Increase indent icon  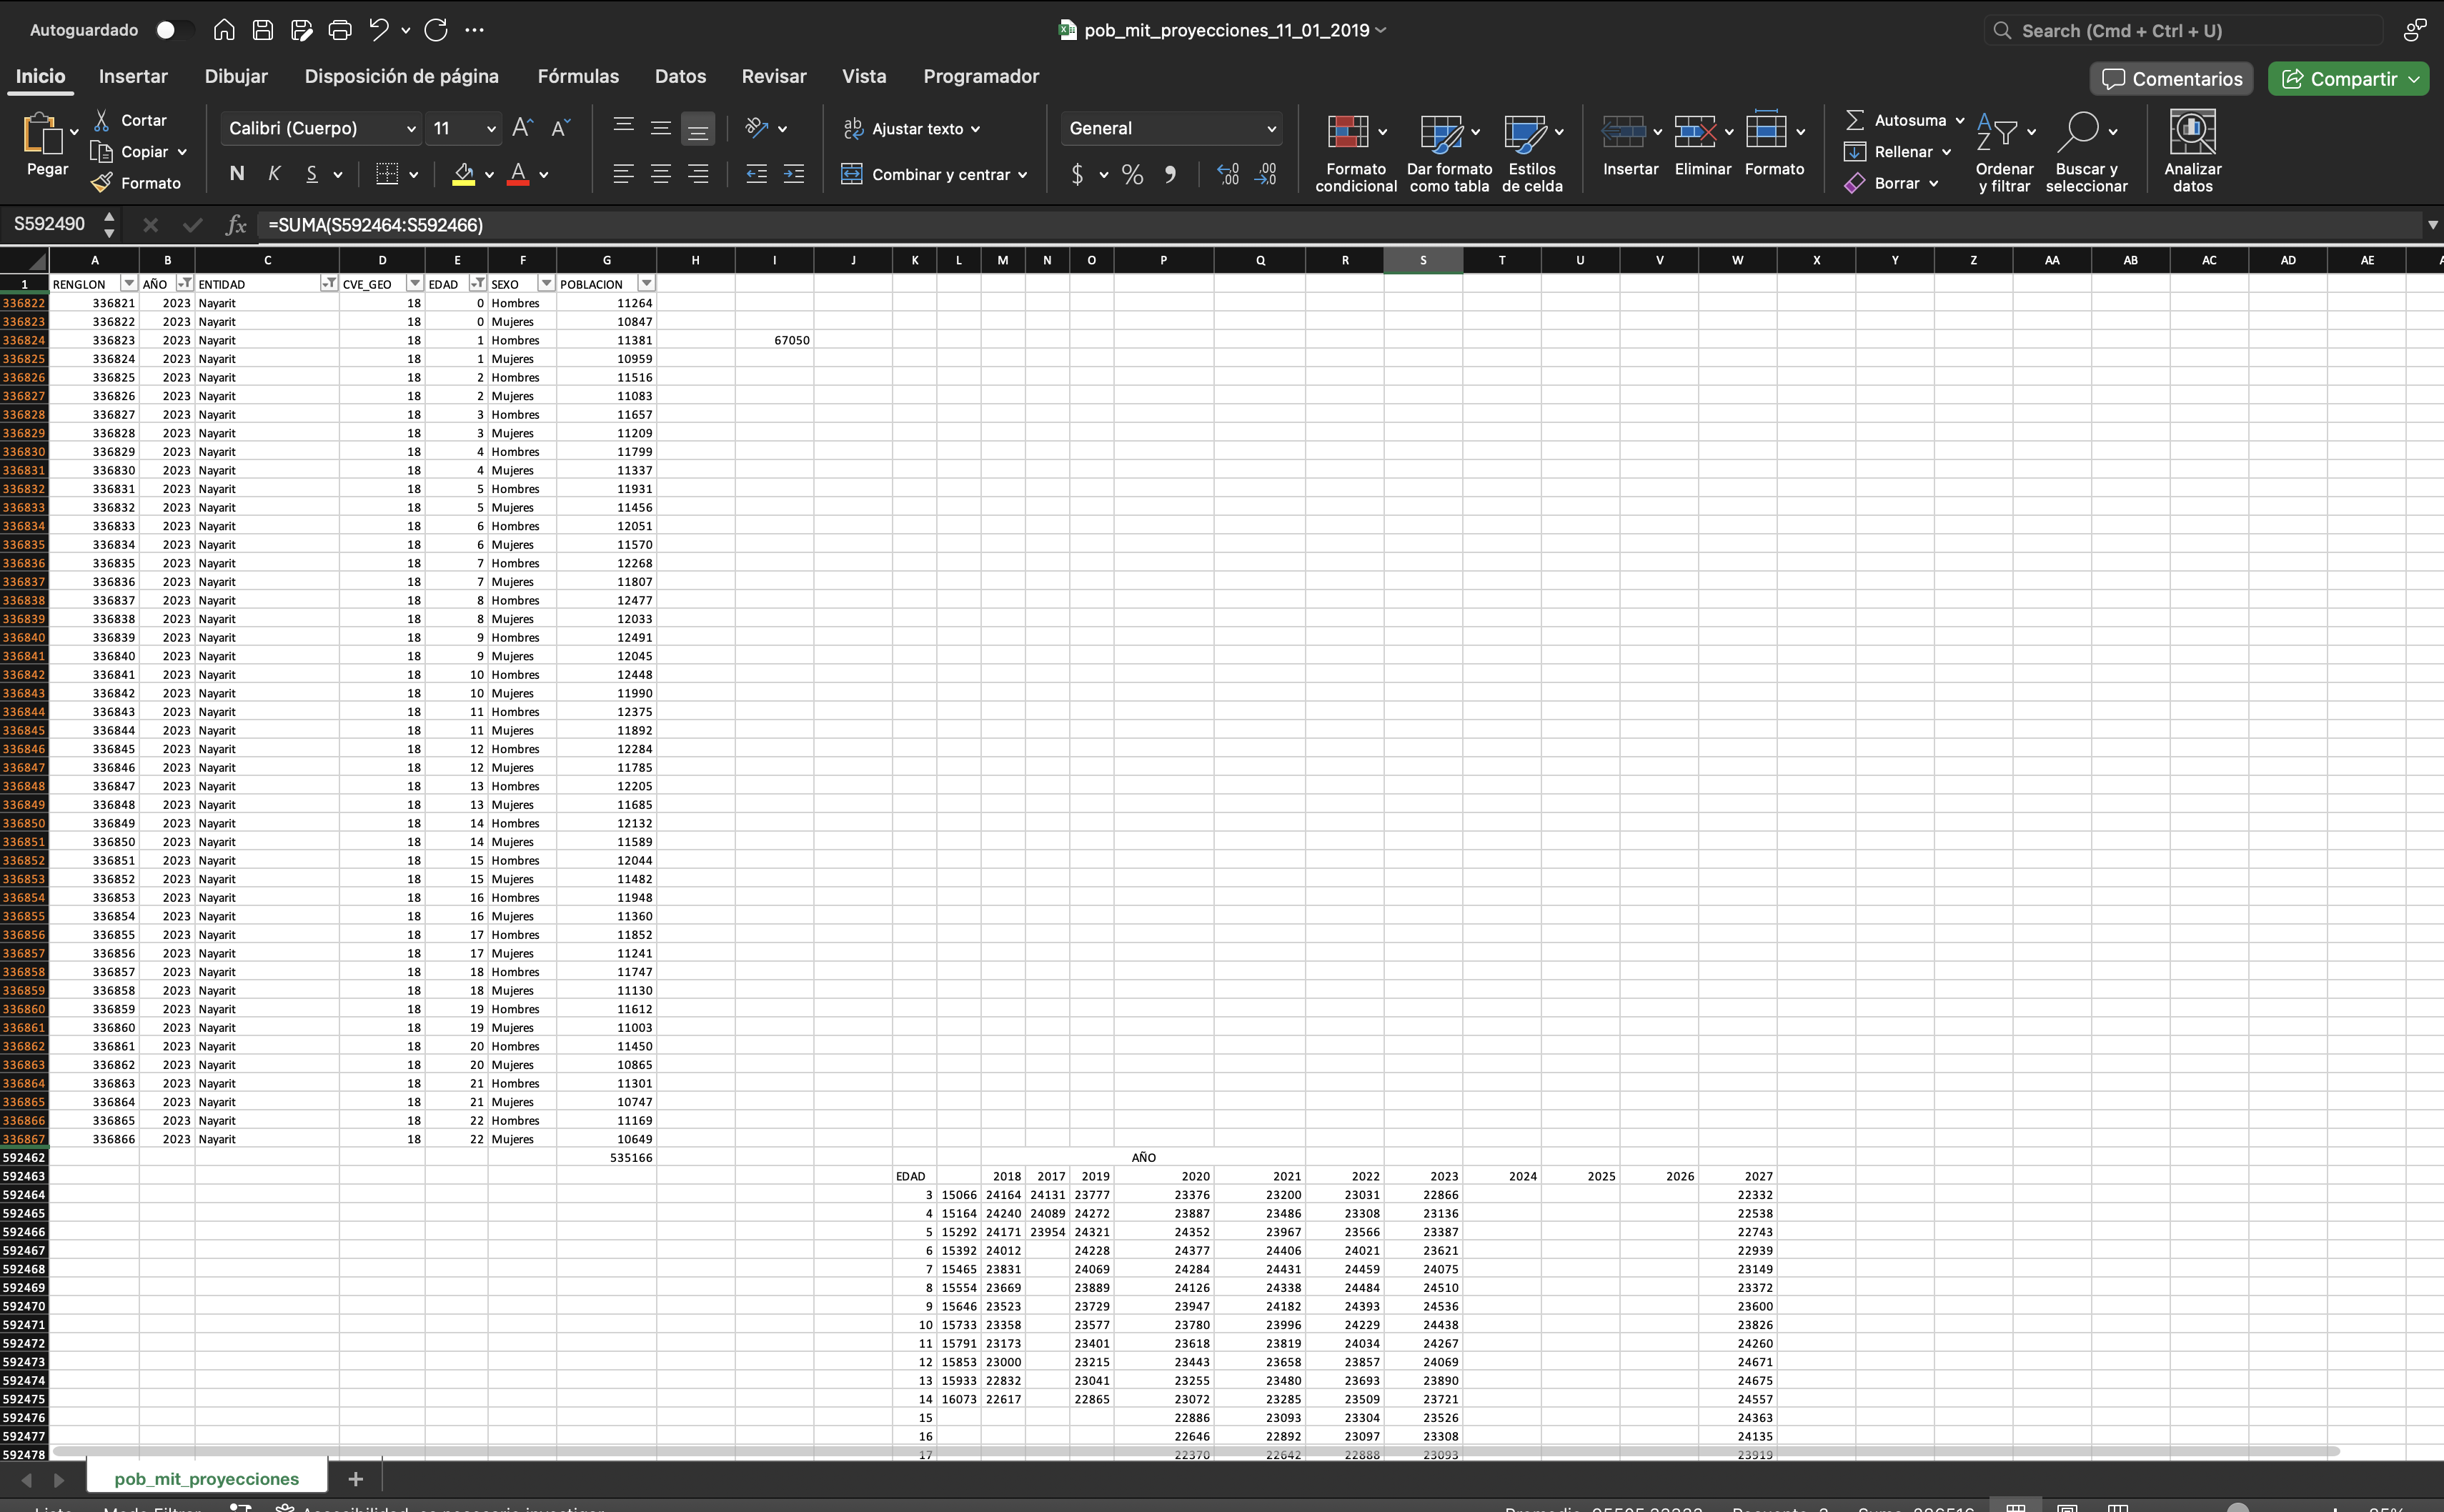point(794,174)
